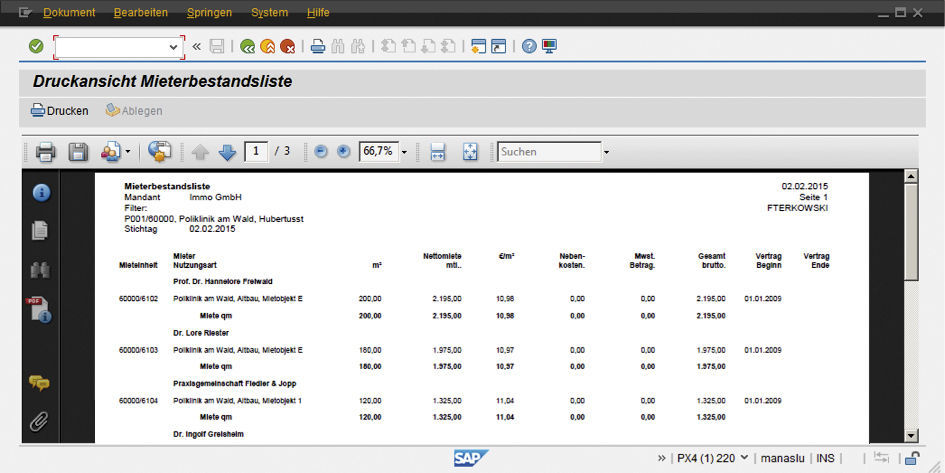Expand the PX4 system info dropdown
Screen dimensions: 945x473
743,458
